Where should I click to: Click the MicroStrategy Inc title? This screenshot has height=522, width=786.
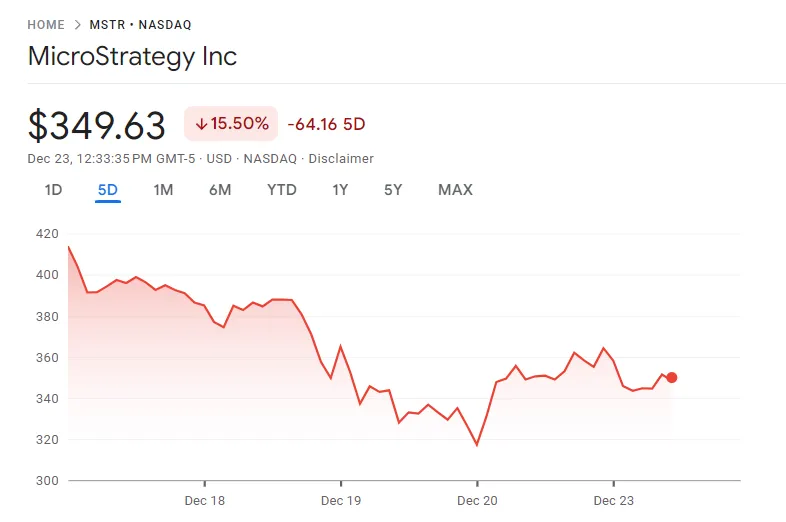(132, 56)
